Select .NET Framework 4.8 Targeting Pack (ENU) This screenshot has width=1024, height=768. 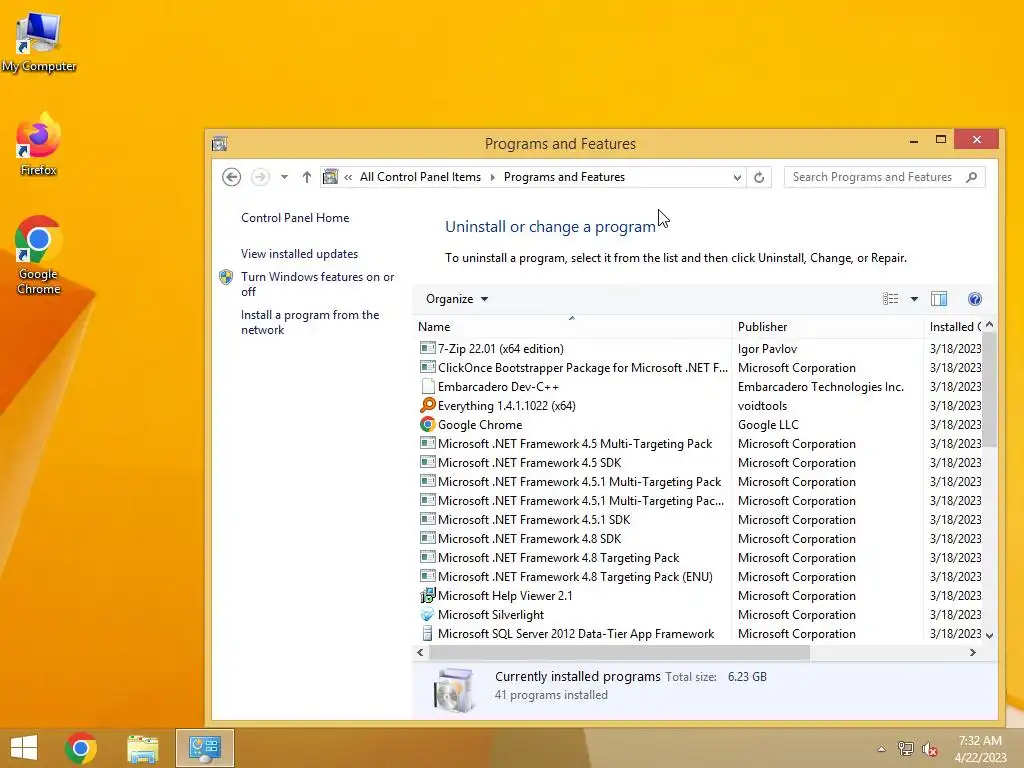(x=699, y=577)
